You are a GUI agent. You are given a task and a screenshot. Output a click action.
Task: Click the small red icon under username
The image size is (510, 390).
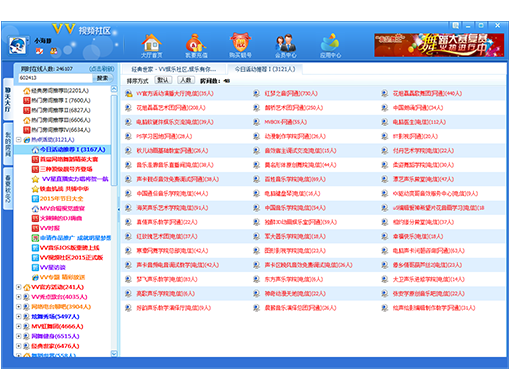click(x=39, y=51)
